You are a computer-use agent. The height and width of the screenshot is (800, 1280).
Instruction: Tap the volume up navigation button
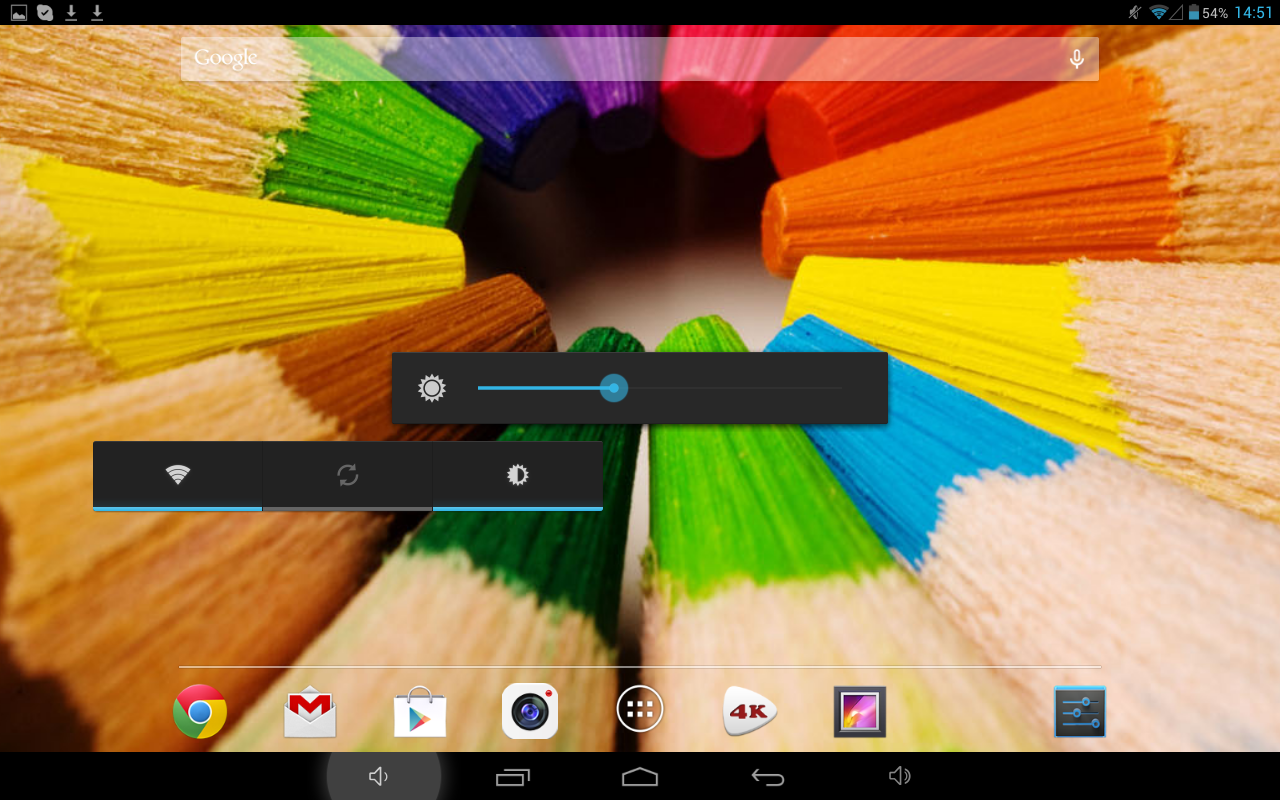(x=900, y=776)
